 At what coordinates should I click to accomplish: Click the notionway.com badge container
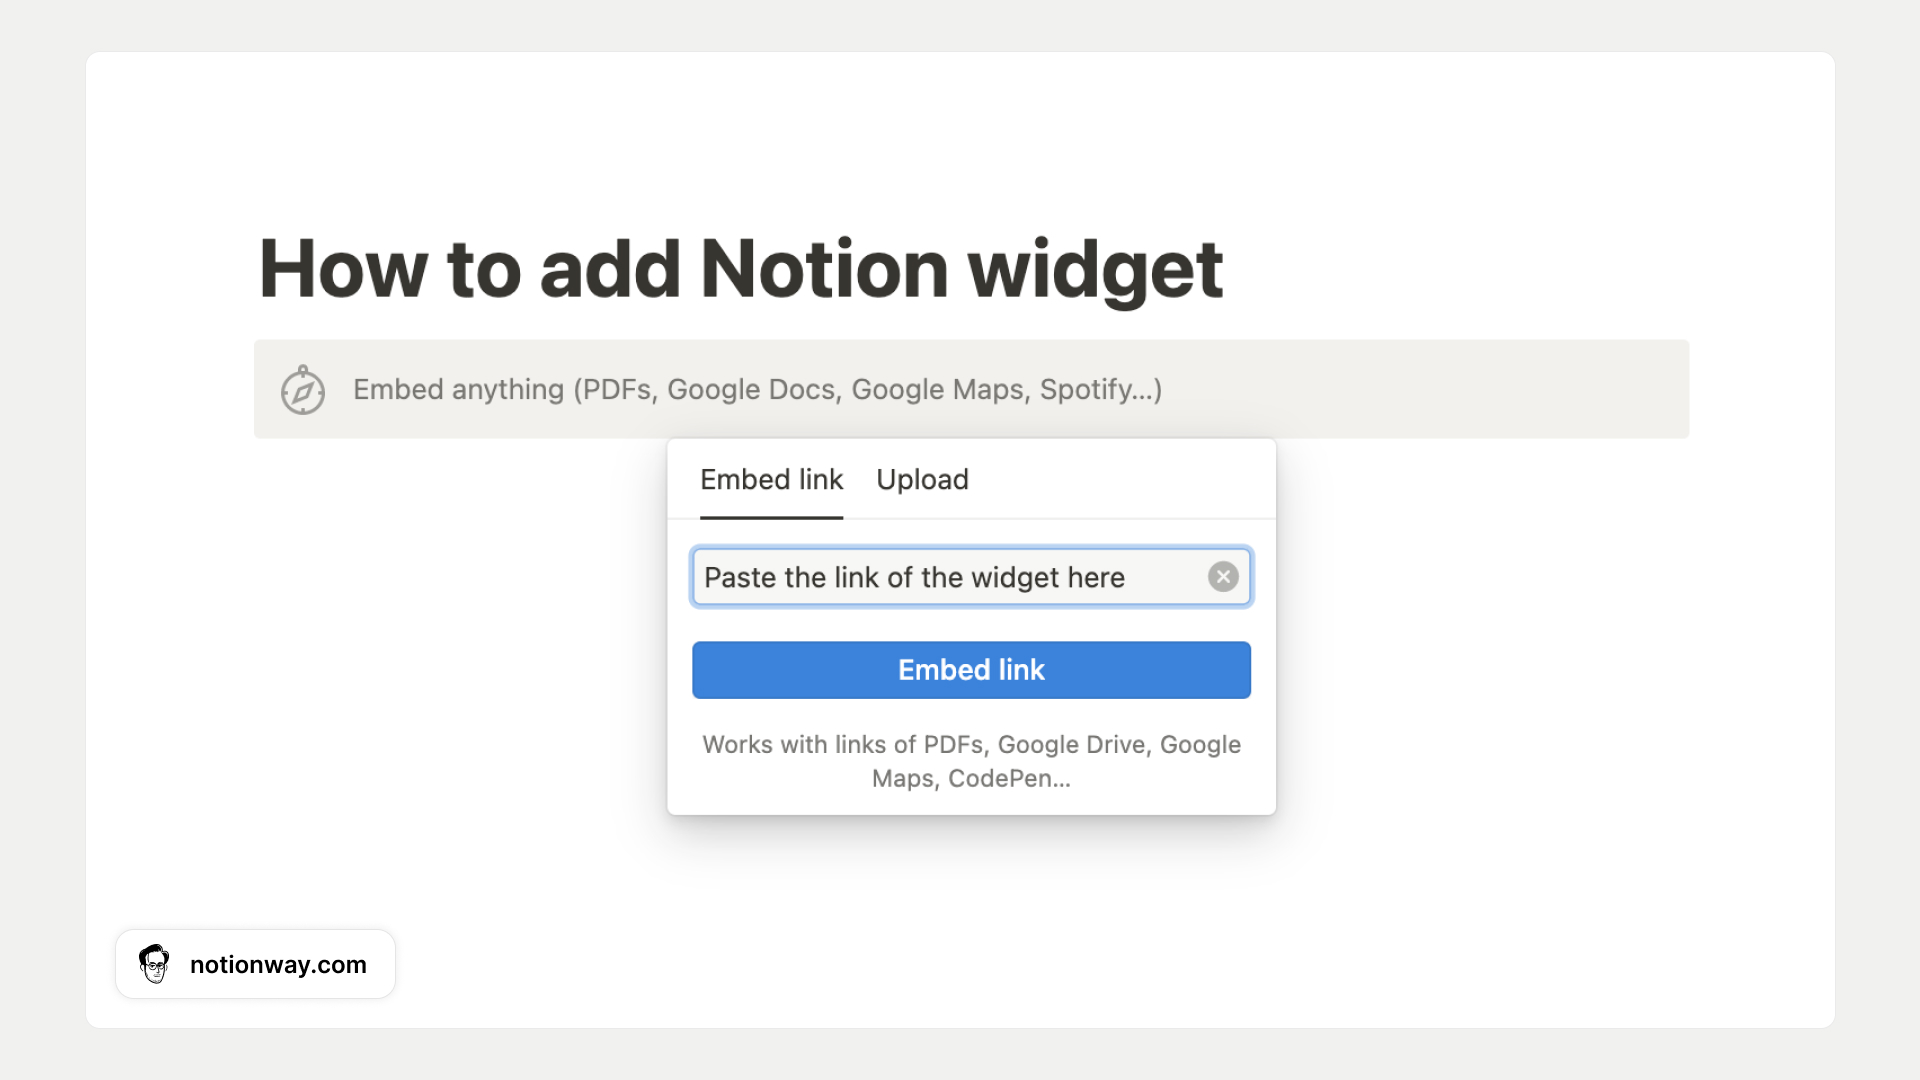click(255, 963)
